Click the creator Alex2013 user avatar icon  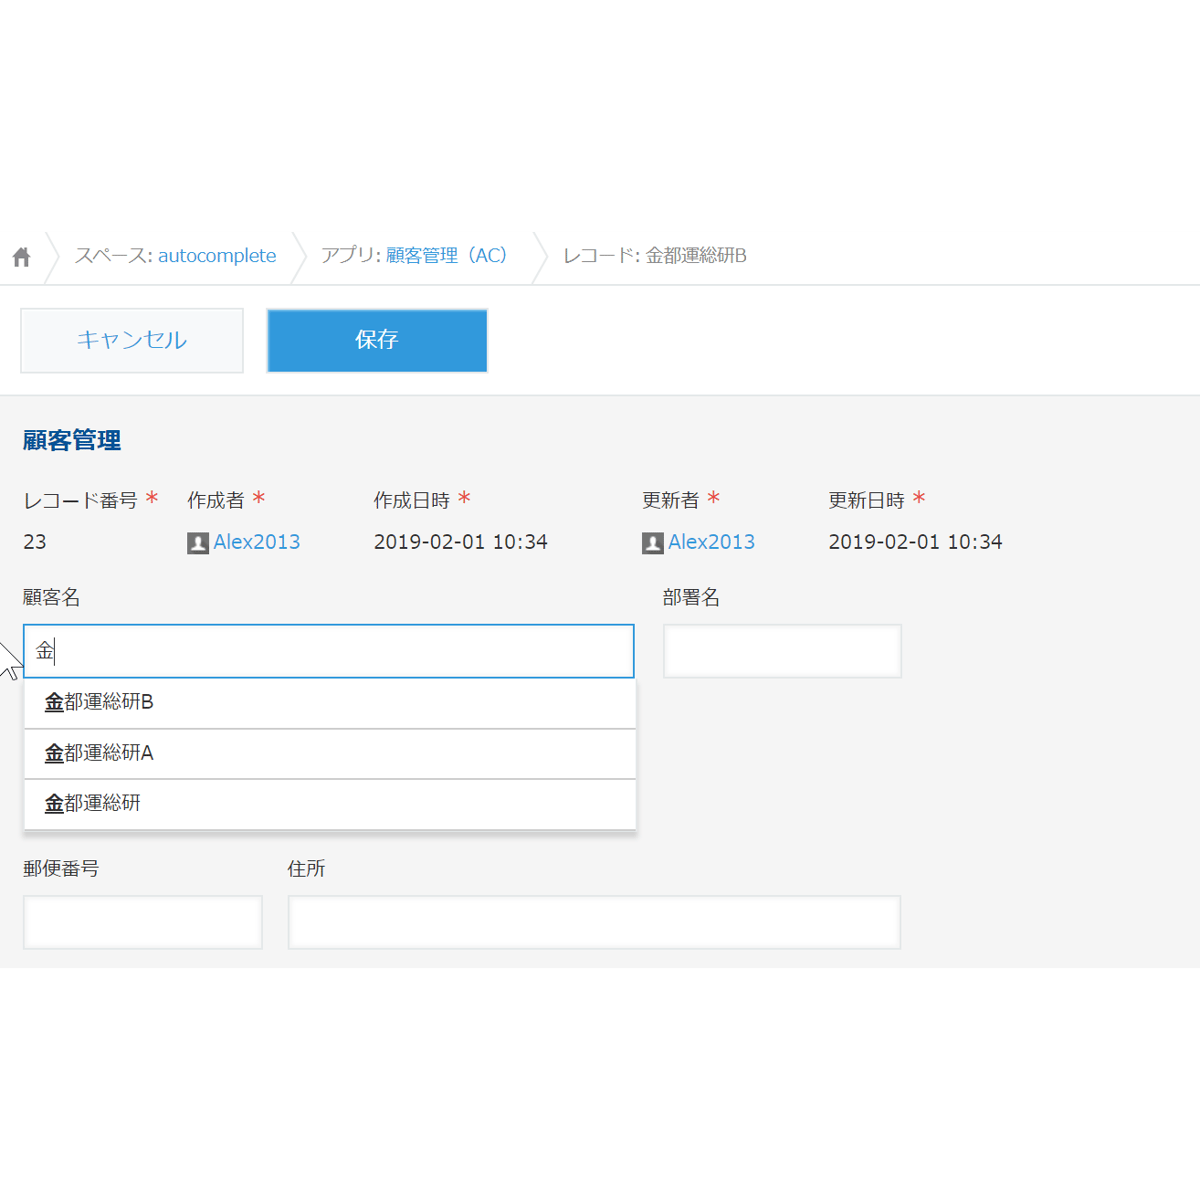[198, 543]
